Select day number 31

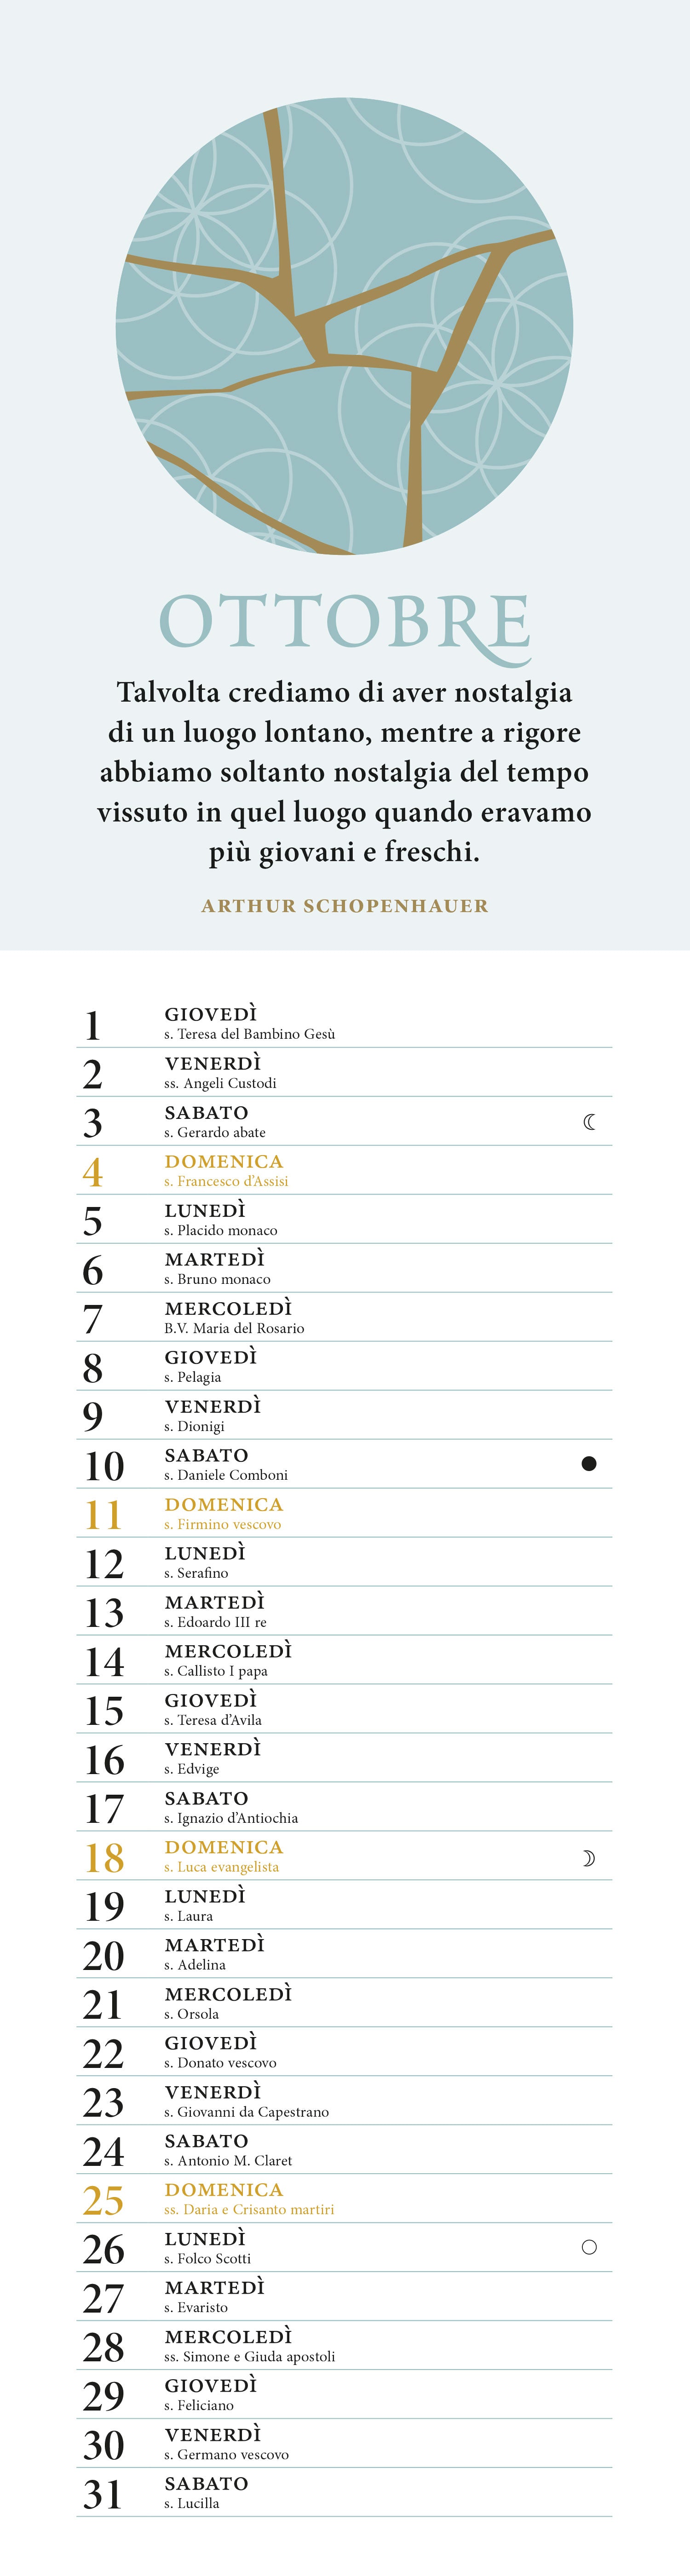click(x=103, y=2494)
